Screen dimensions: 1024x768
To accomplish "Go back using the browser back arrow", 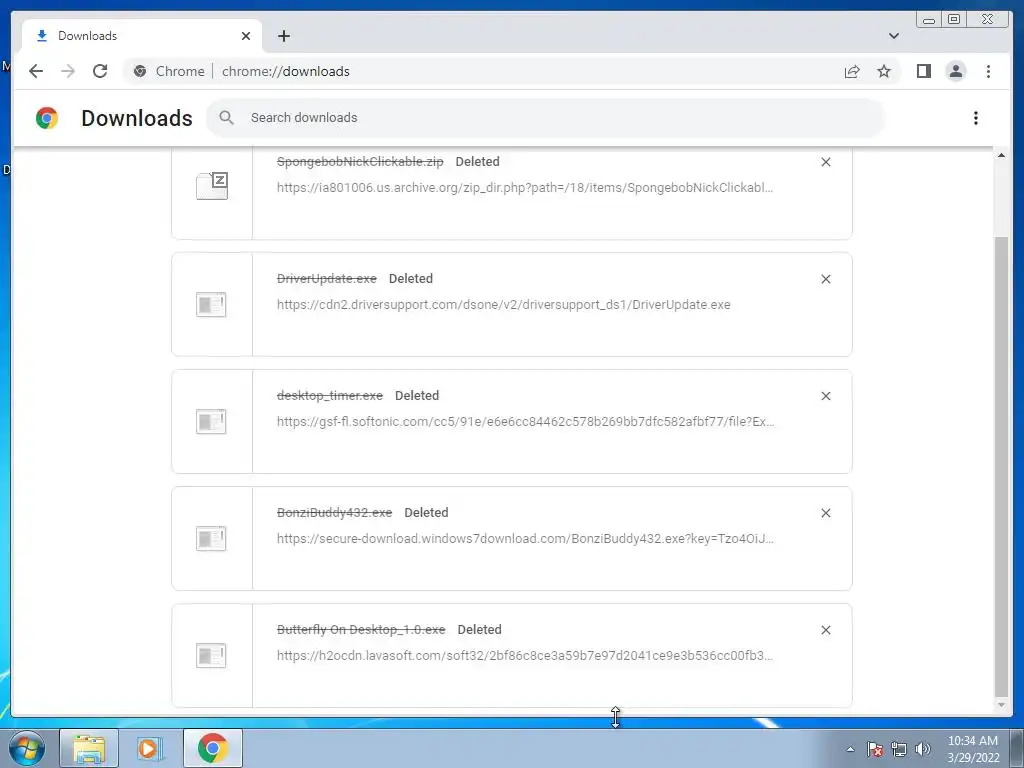I will tap(36, 71).
